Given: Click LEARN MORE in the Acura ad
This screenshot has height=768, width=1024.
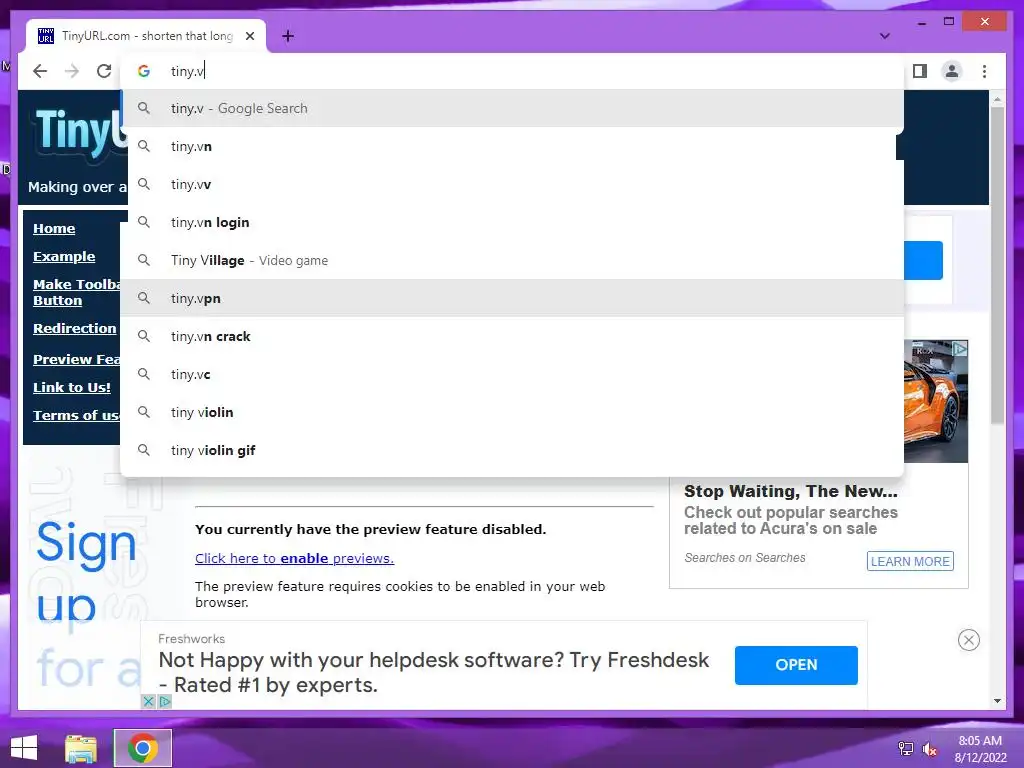Looking at the screenshot, I should click(910, 562).
